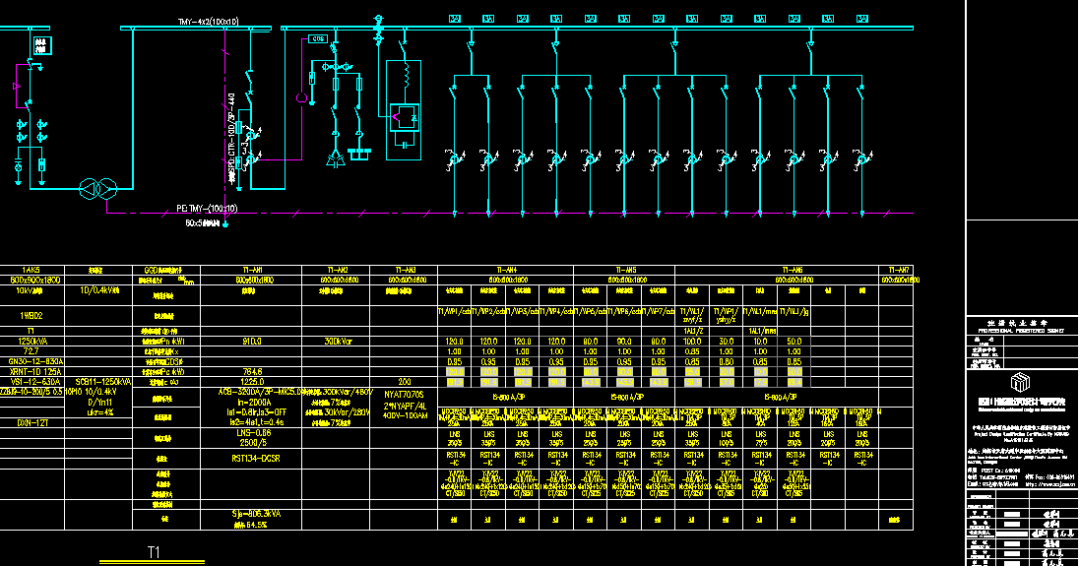Click the DXN-12T entry

point(32,423)
